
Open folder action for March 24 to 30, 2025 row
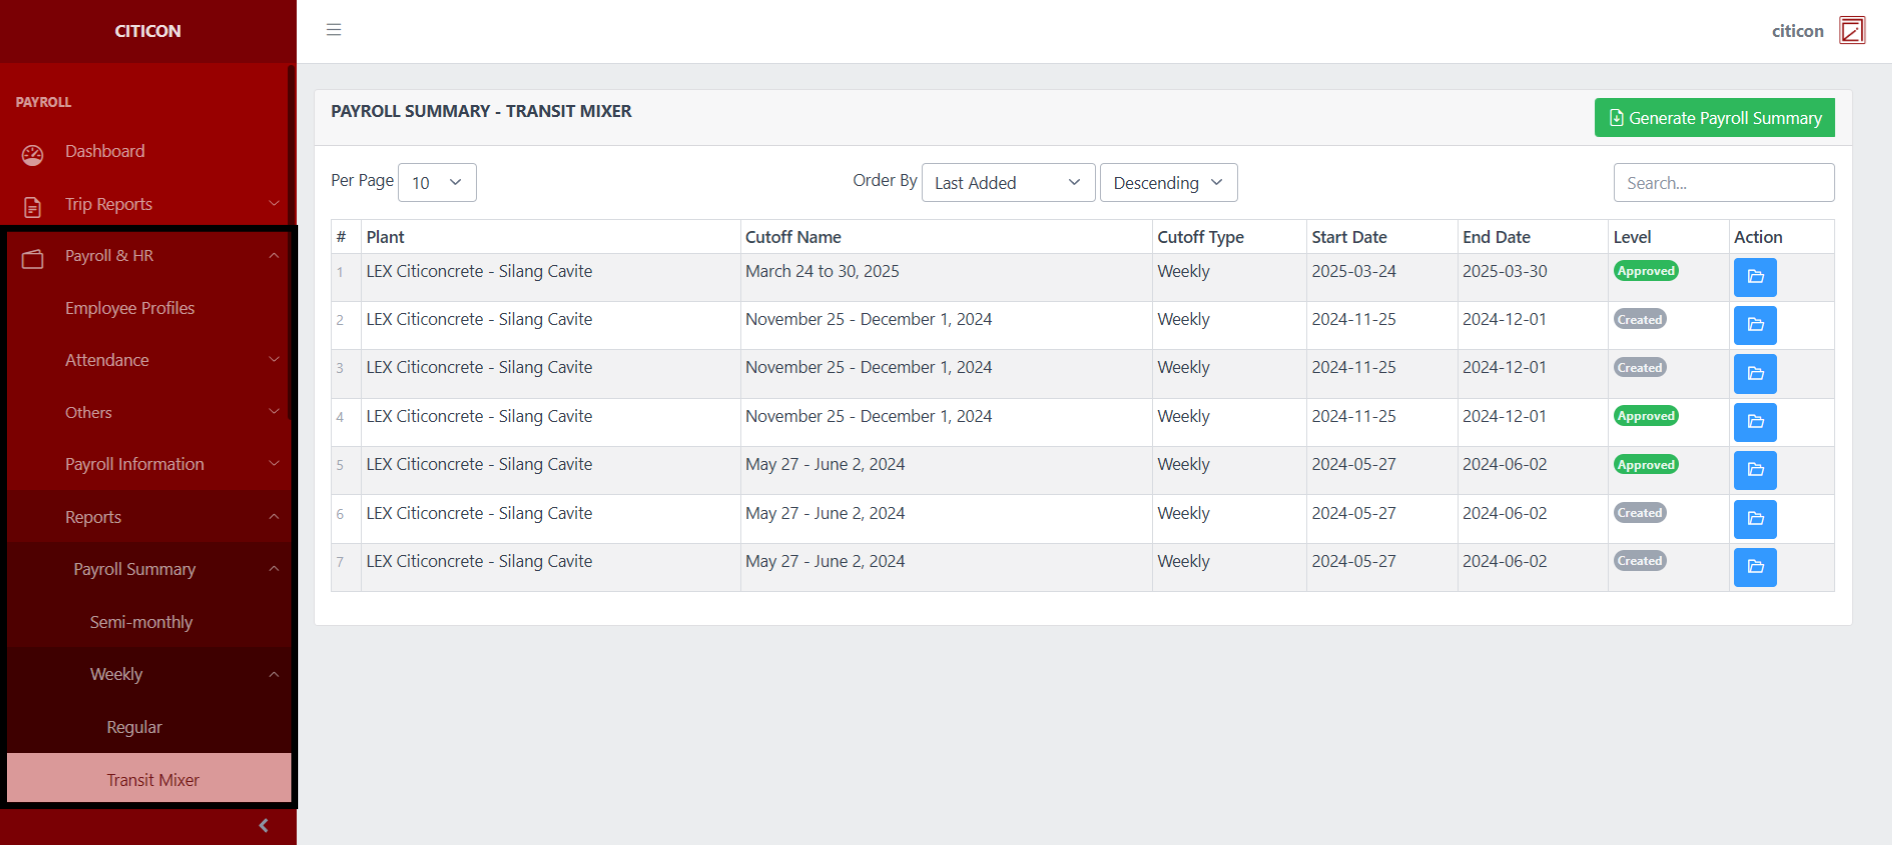(1754, 277)
